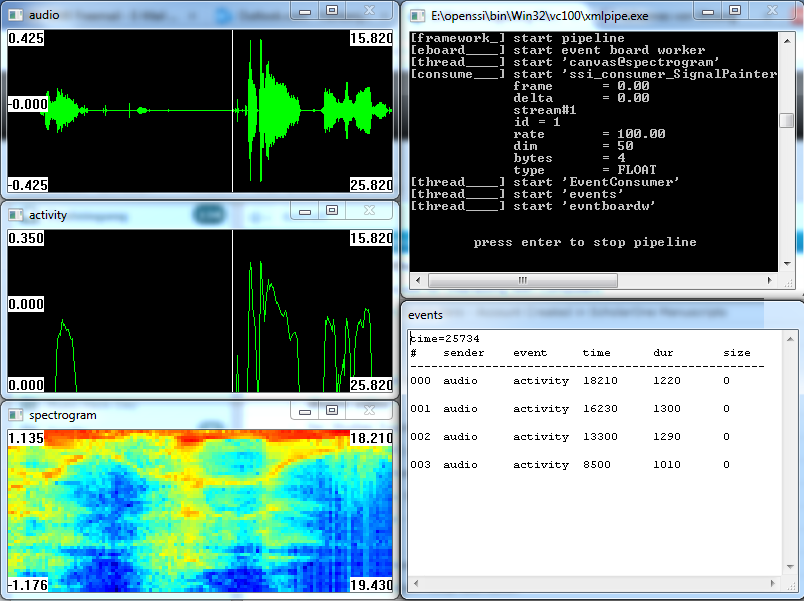Click the audio window title bar icon

[x=16, y=14]
